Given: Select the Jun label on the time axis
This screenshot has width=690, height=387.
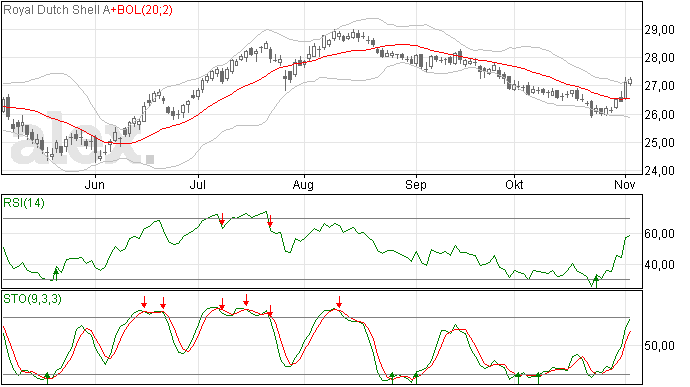Looking at the screenshot, I should (x=95, y=184).
